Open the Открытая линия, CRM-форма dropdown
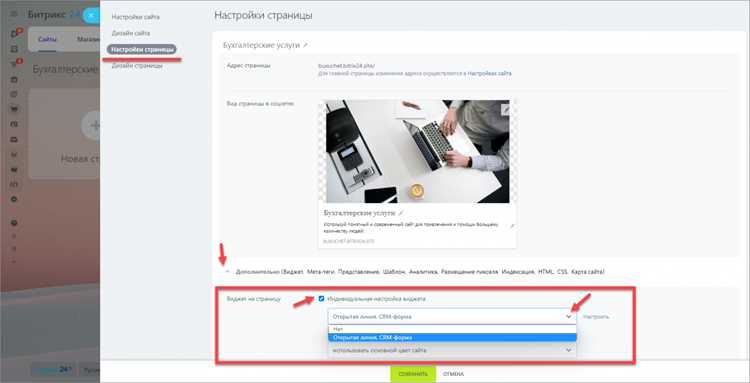Viewport: 750px width, 383px height. [452, 317]
